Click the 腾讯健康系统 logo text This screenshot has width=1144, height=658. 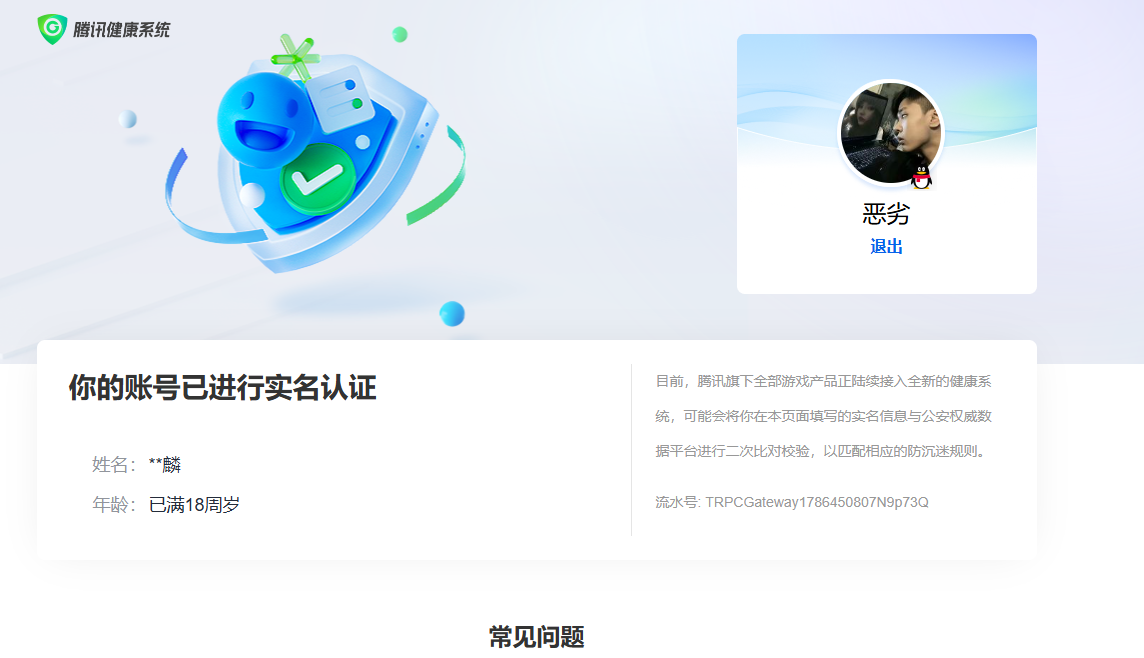(121, 30)
